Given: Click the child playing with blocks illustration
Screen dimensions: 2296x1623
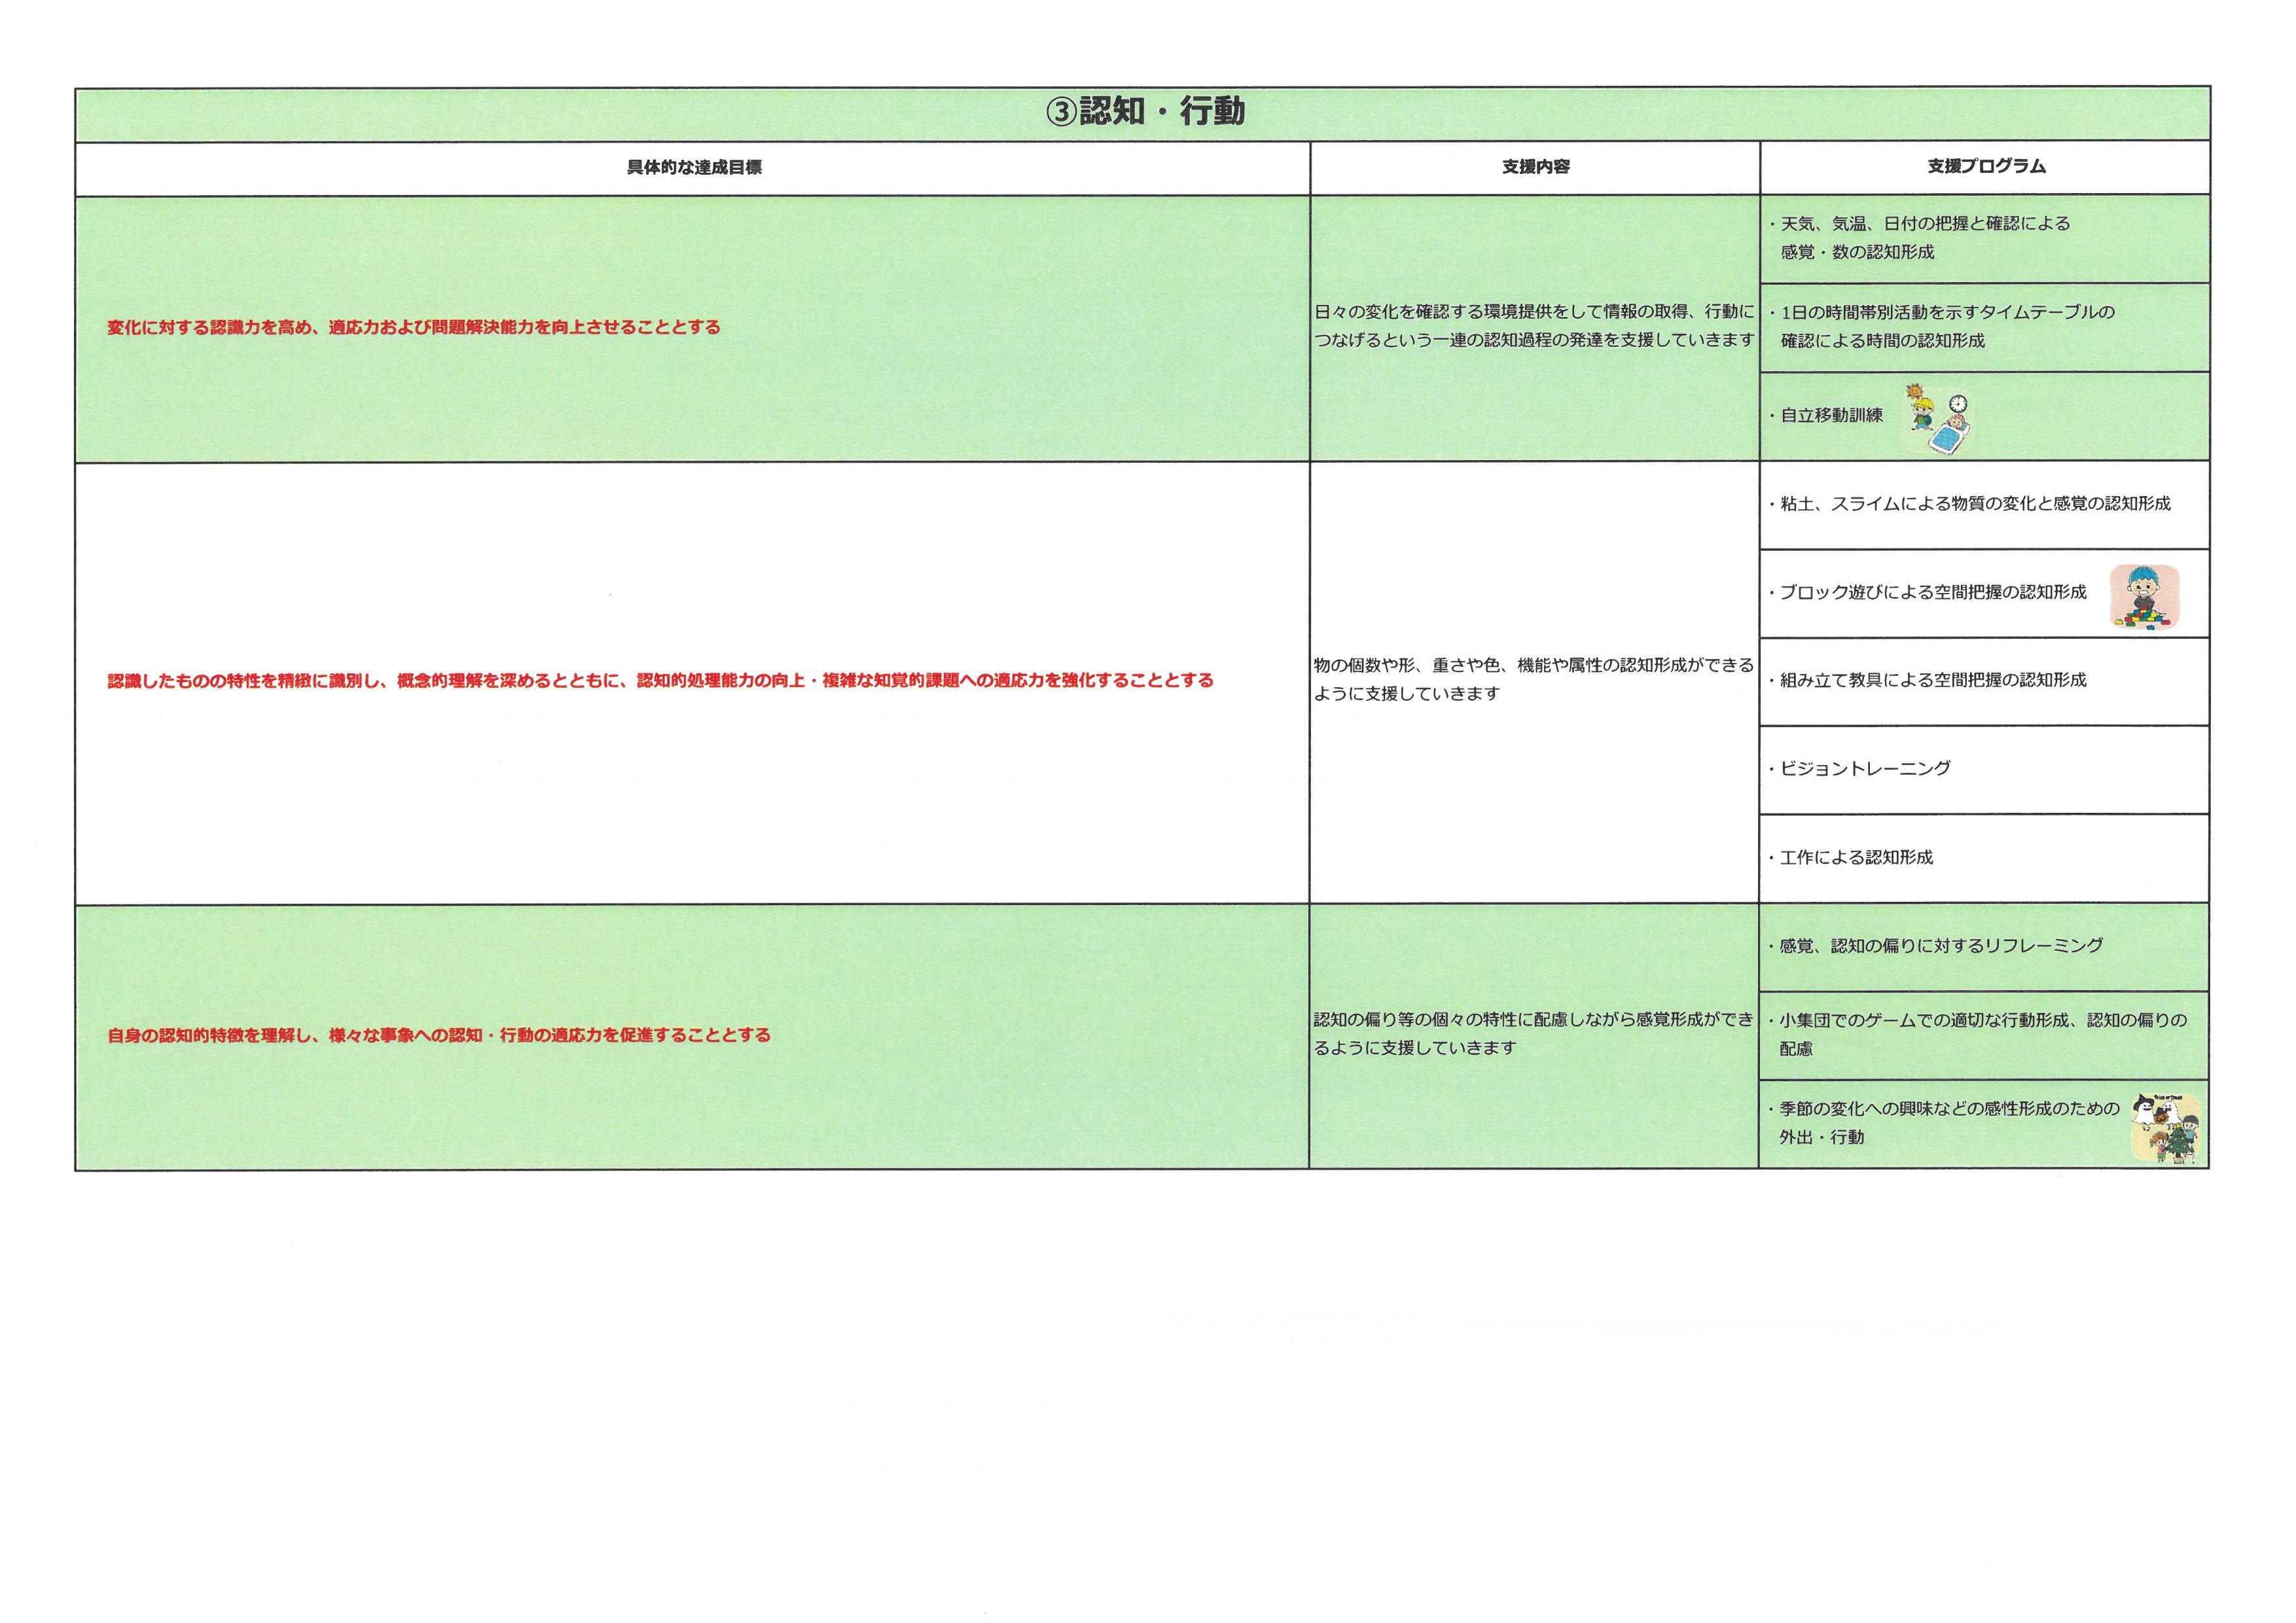Looking at the screenshot, I should click(x=2145, y=596).
